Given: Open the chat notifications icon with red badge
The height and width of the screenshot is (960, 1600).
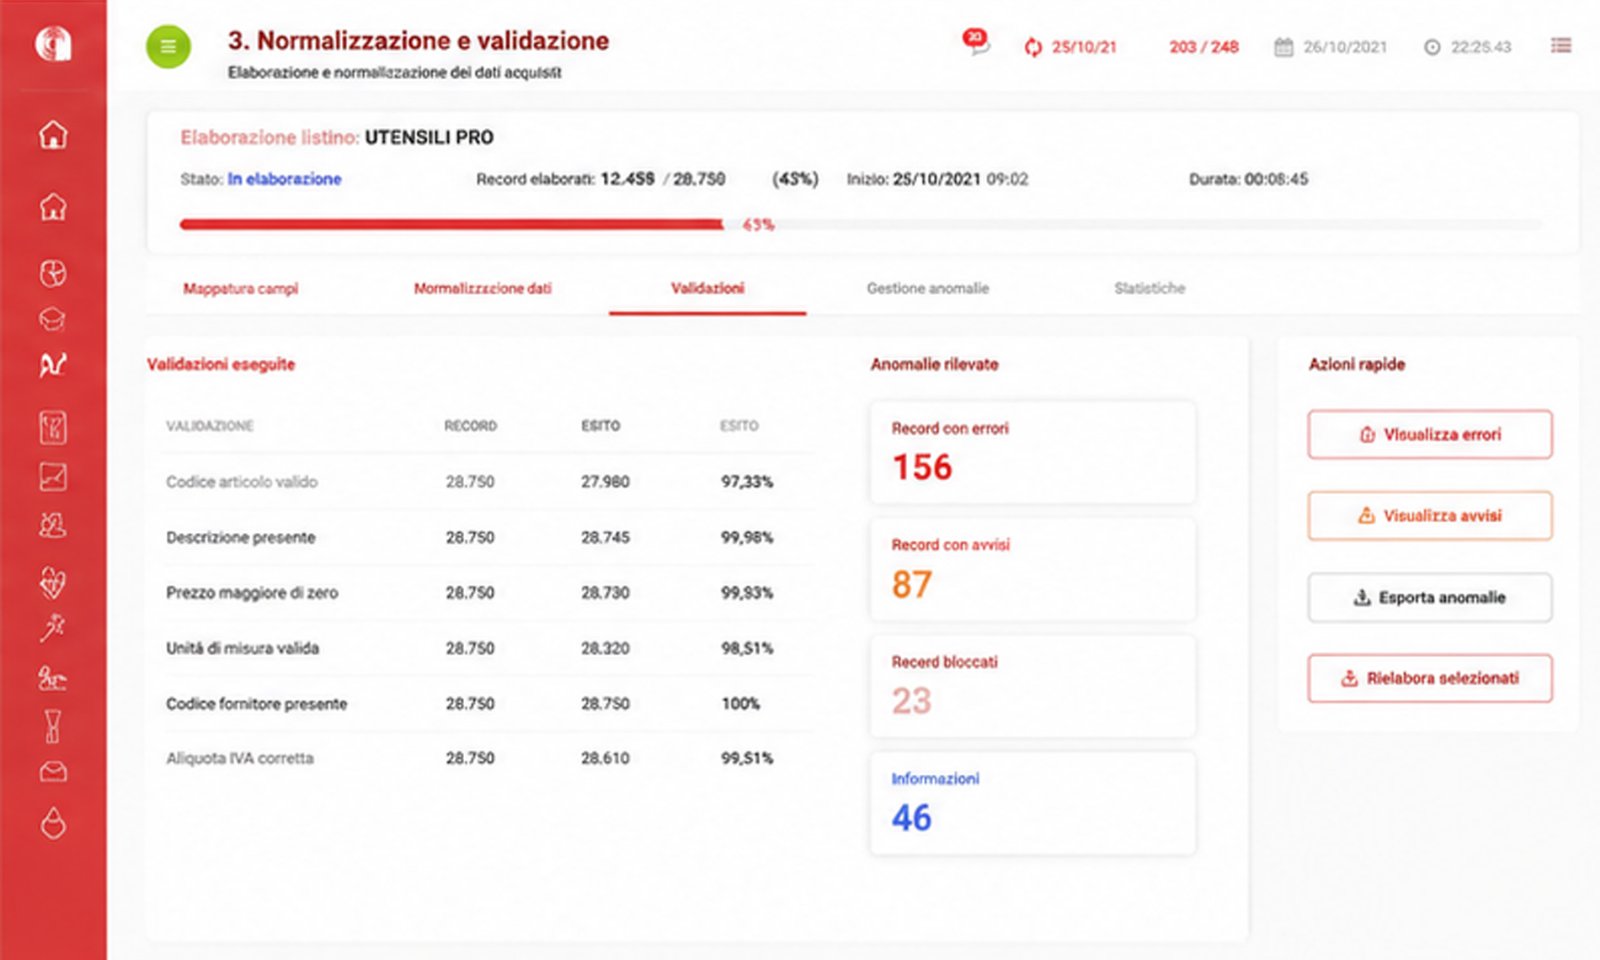Looking at the screenshot, I should tap(976, 42).
